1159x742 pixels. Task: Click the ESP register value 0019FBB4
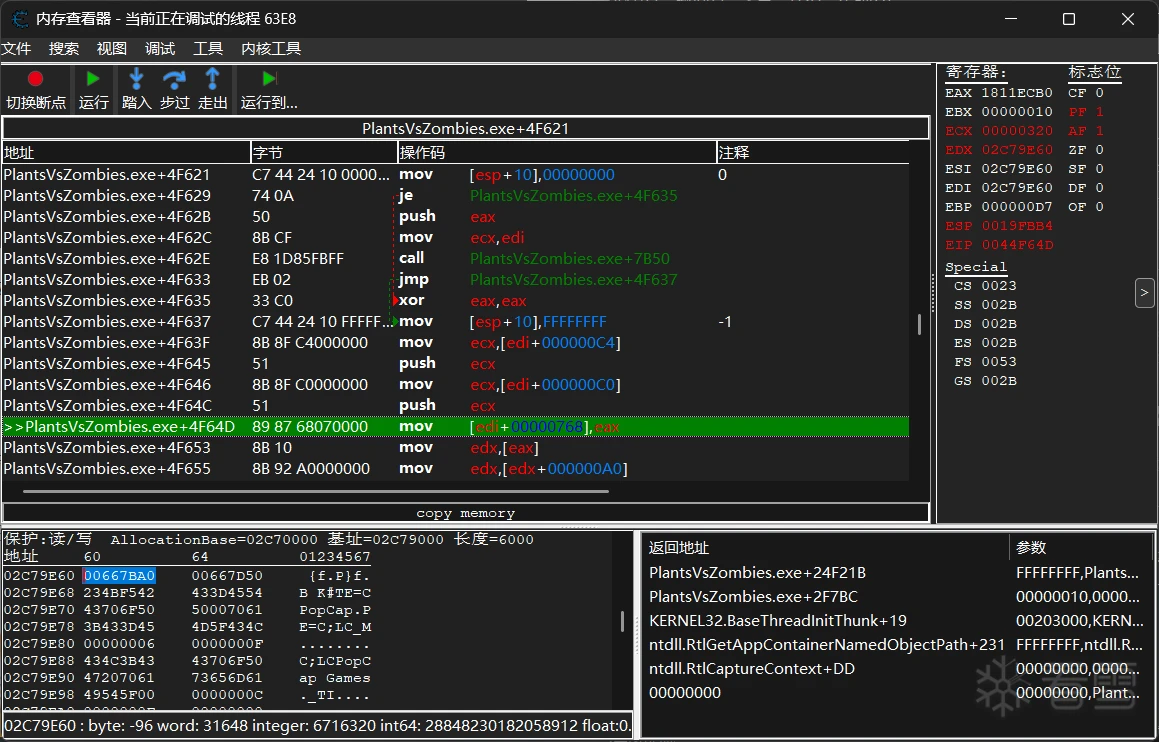point(1017,226)
